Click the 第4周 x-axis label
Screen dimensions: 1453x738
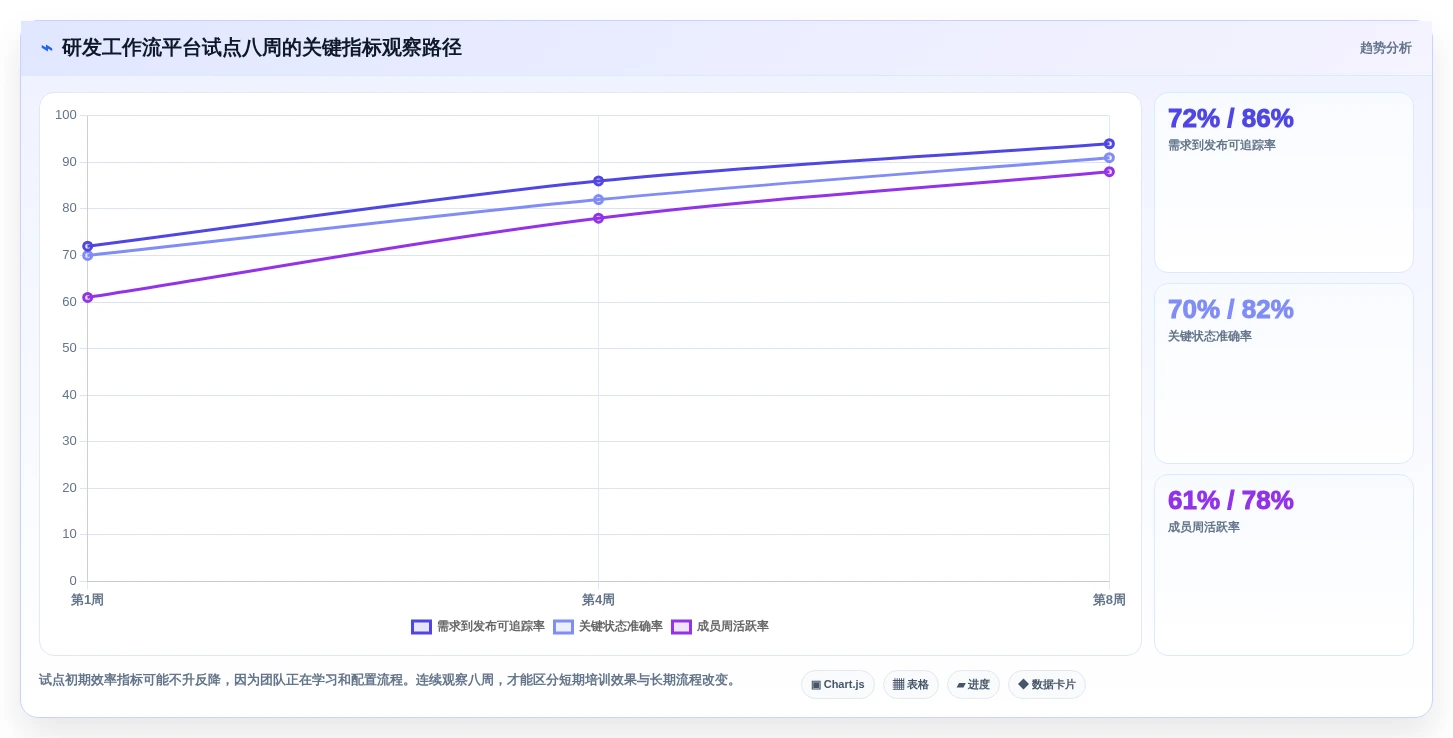click(598, 600)
